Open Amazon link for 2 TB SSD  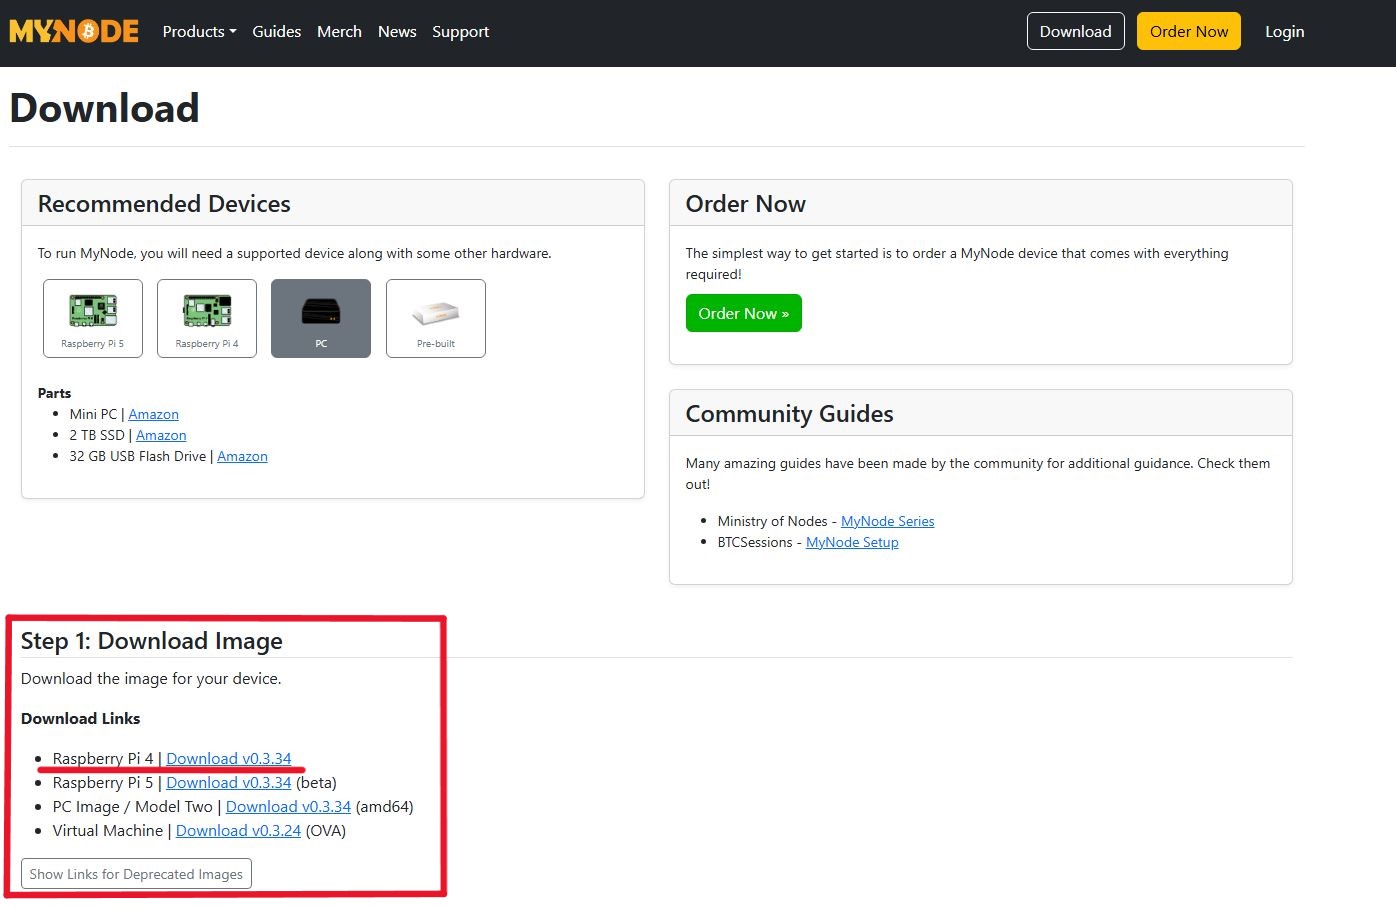point(161,435)
